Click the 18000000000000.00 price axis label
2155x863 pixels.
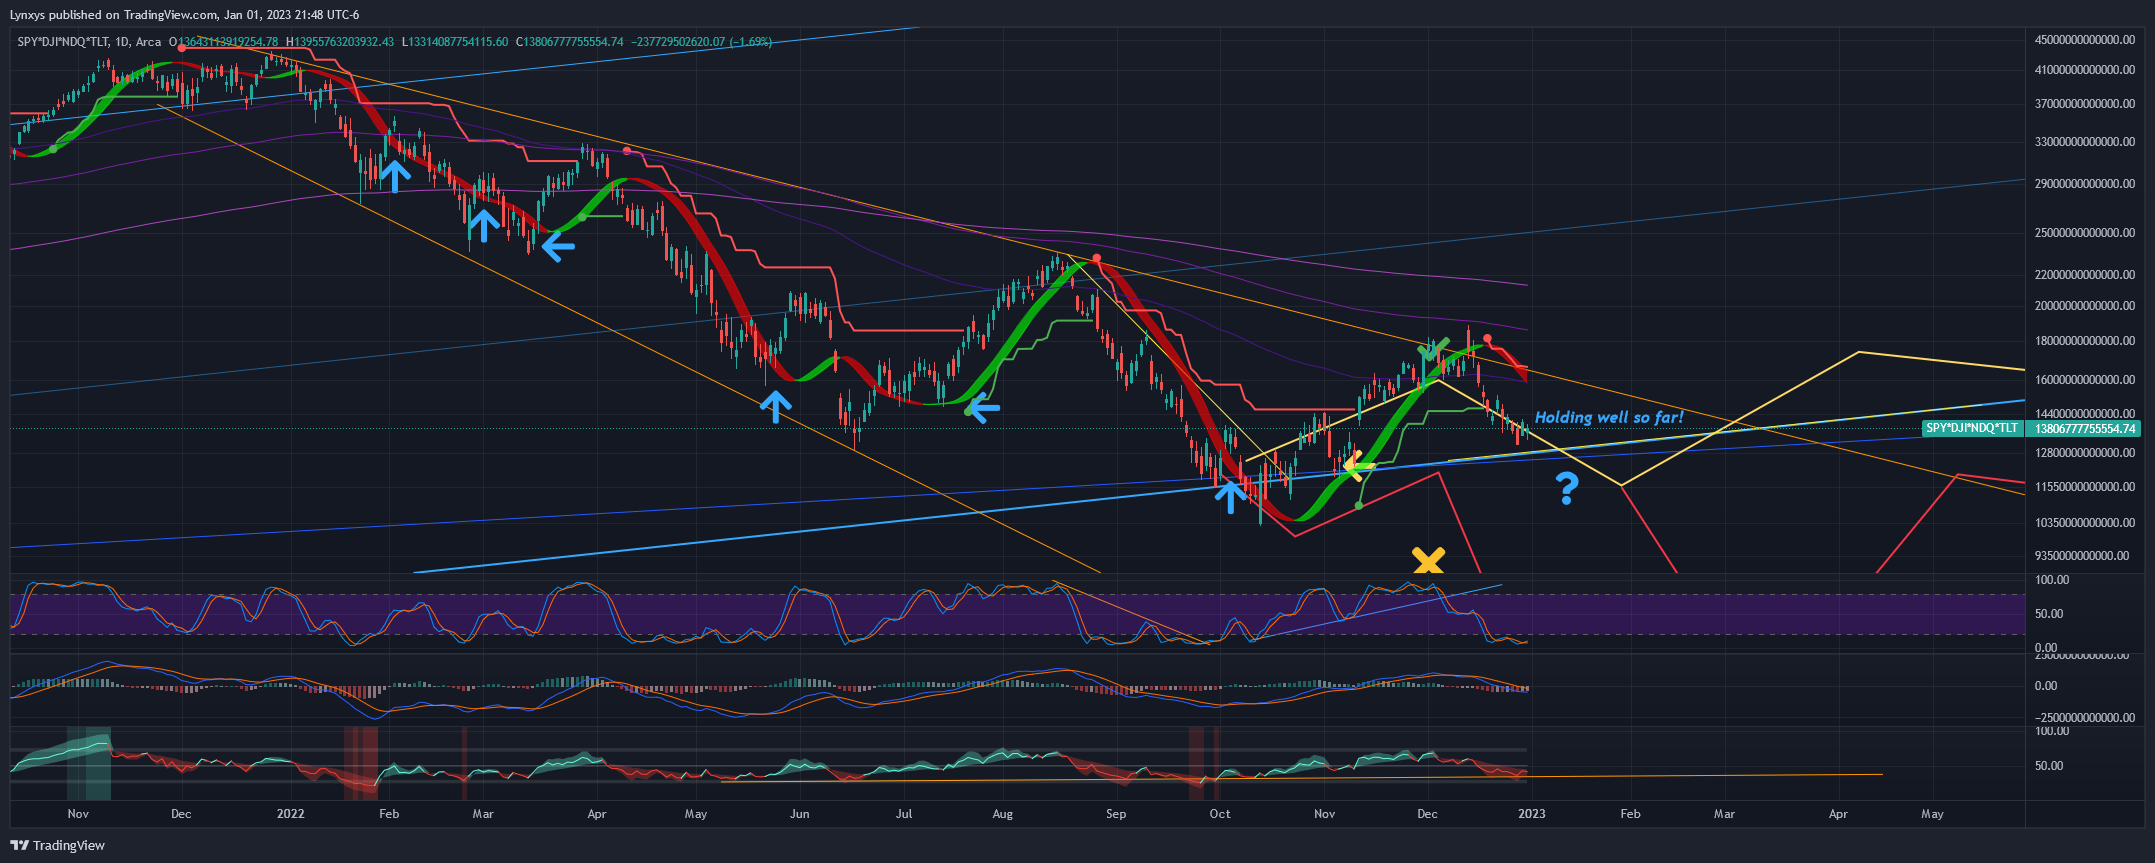[2084, 341]
